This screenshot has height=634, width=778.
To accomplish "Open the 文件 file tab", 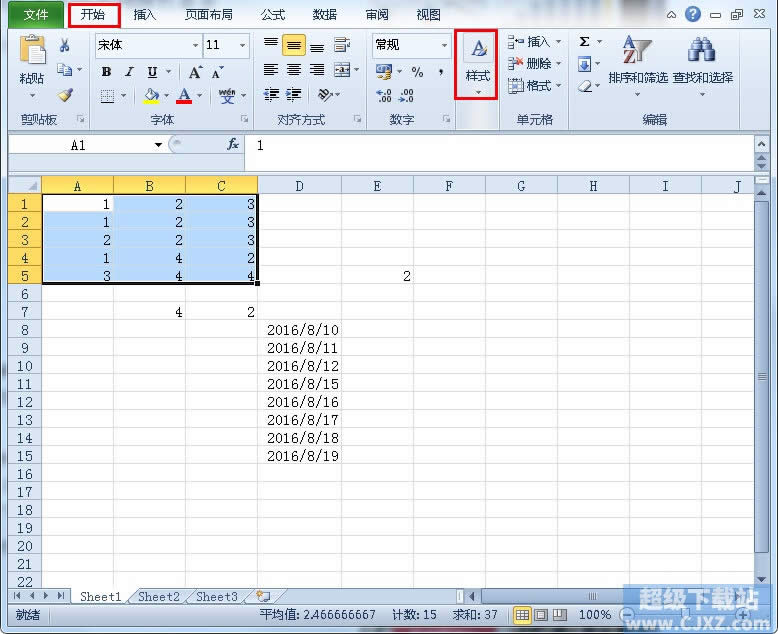I will click(36, 15).
